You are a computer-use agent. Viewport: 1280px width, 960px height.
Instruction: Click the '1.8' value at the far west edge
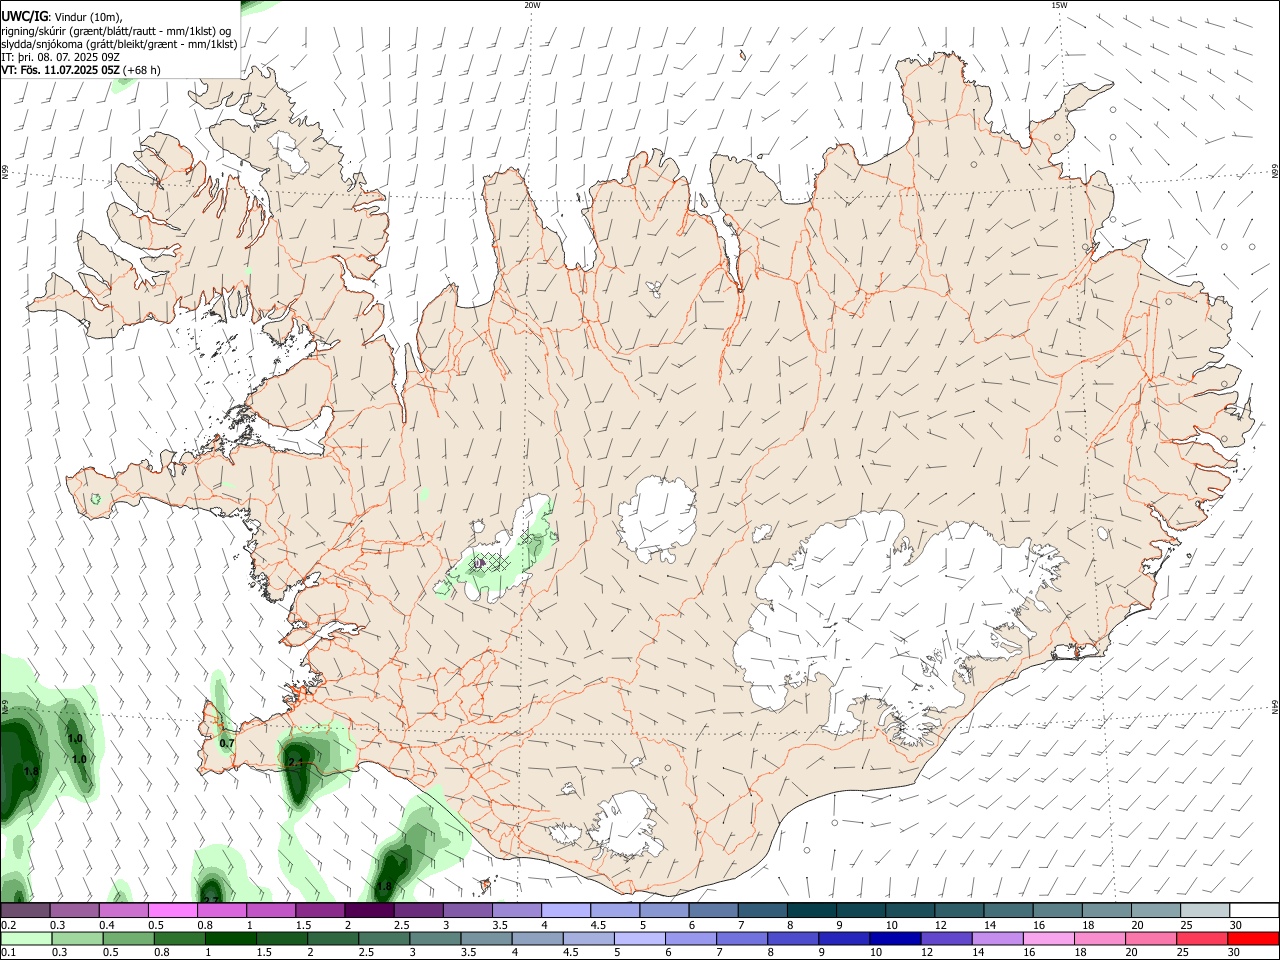(31, 771)
